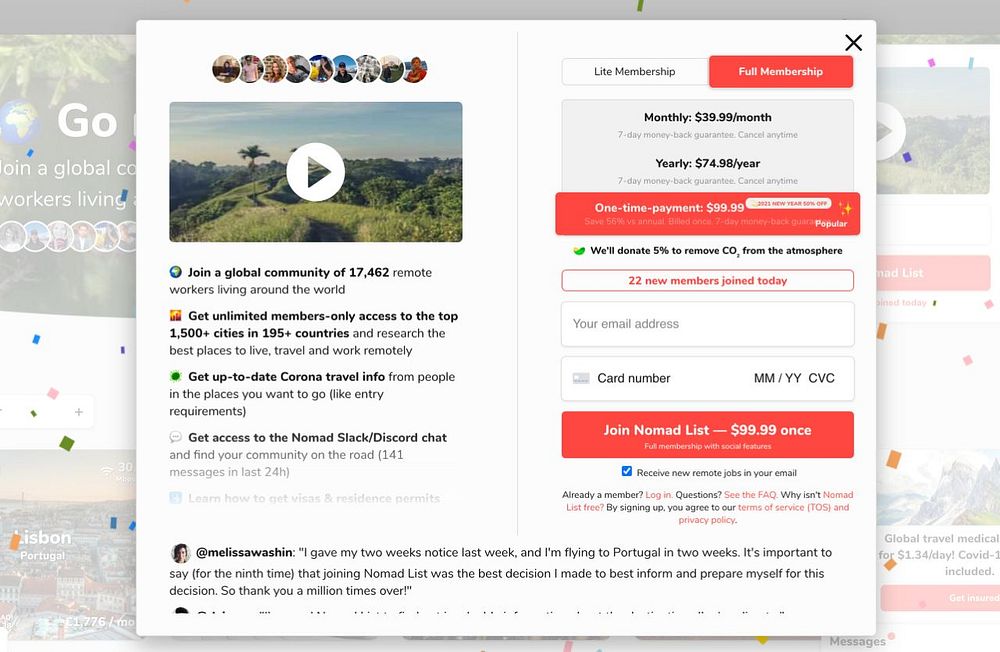Click the Popular label on the one-time option
The image size is (1000, 652).
point(831,223)
